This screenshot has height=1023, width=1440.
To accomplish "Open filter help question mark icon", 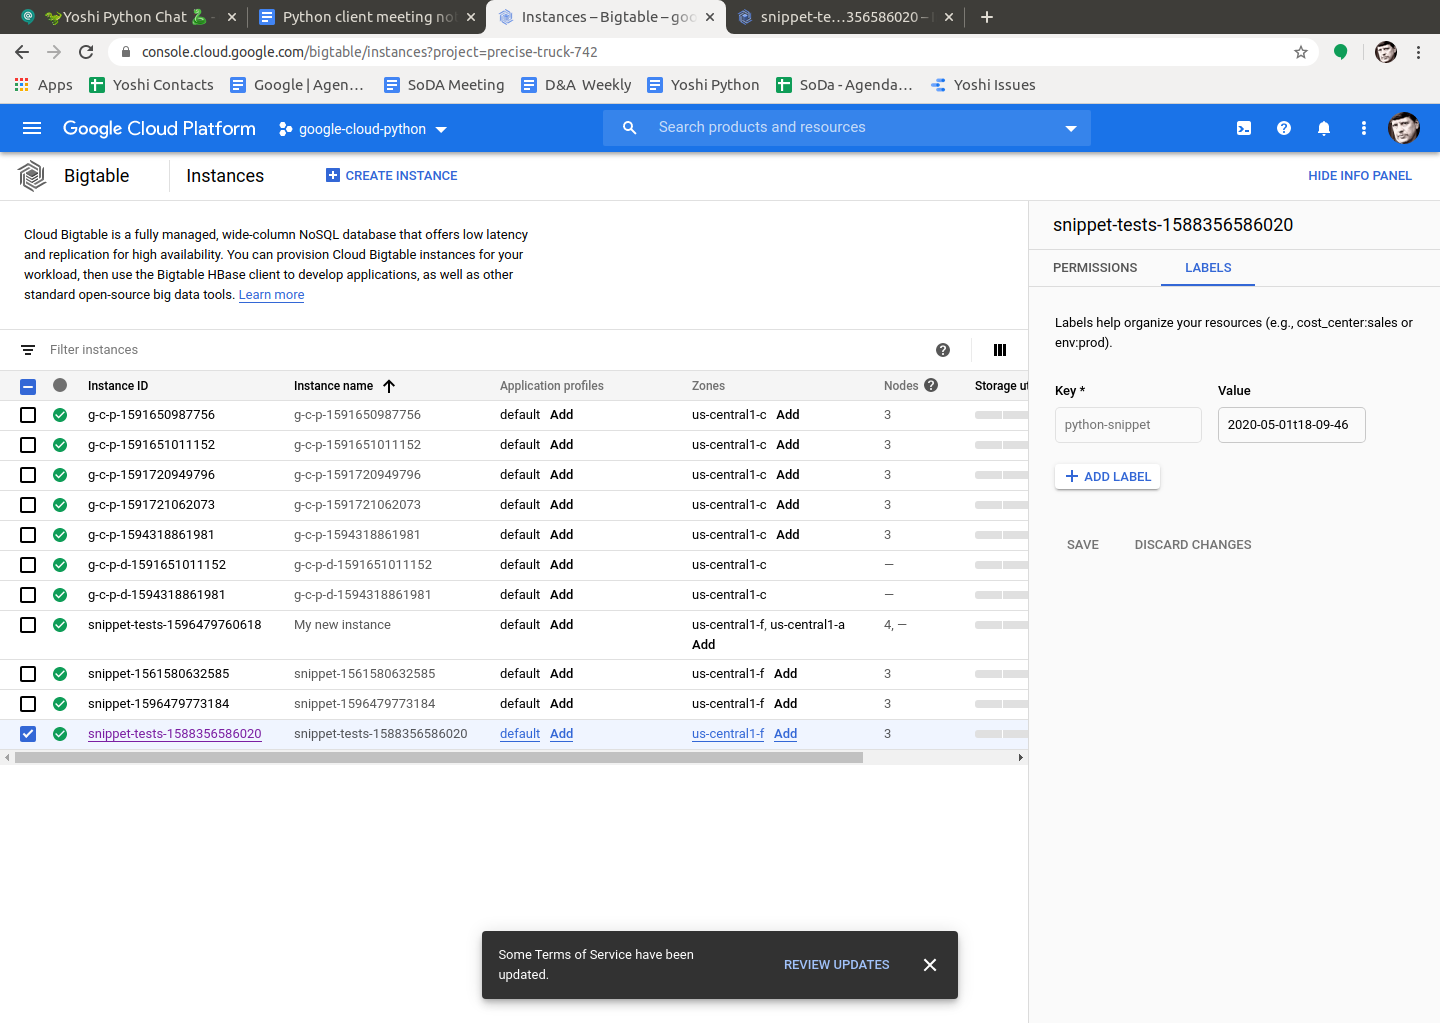I will point(943,350).
